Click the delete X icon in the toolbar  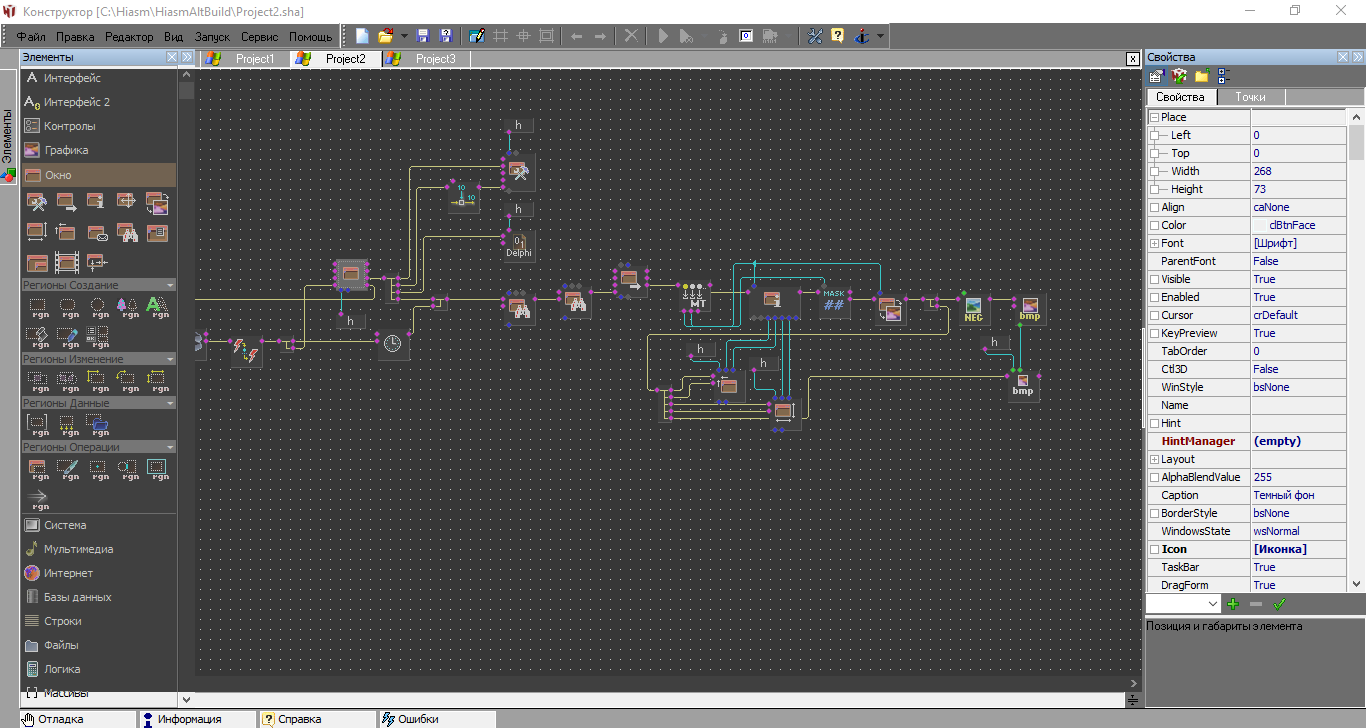pyautogui.click(x=631, y=36)
